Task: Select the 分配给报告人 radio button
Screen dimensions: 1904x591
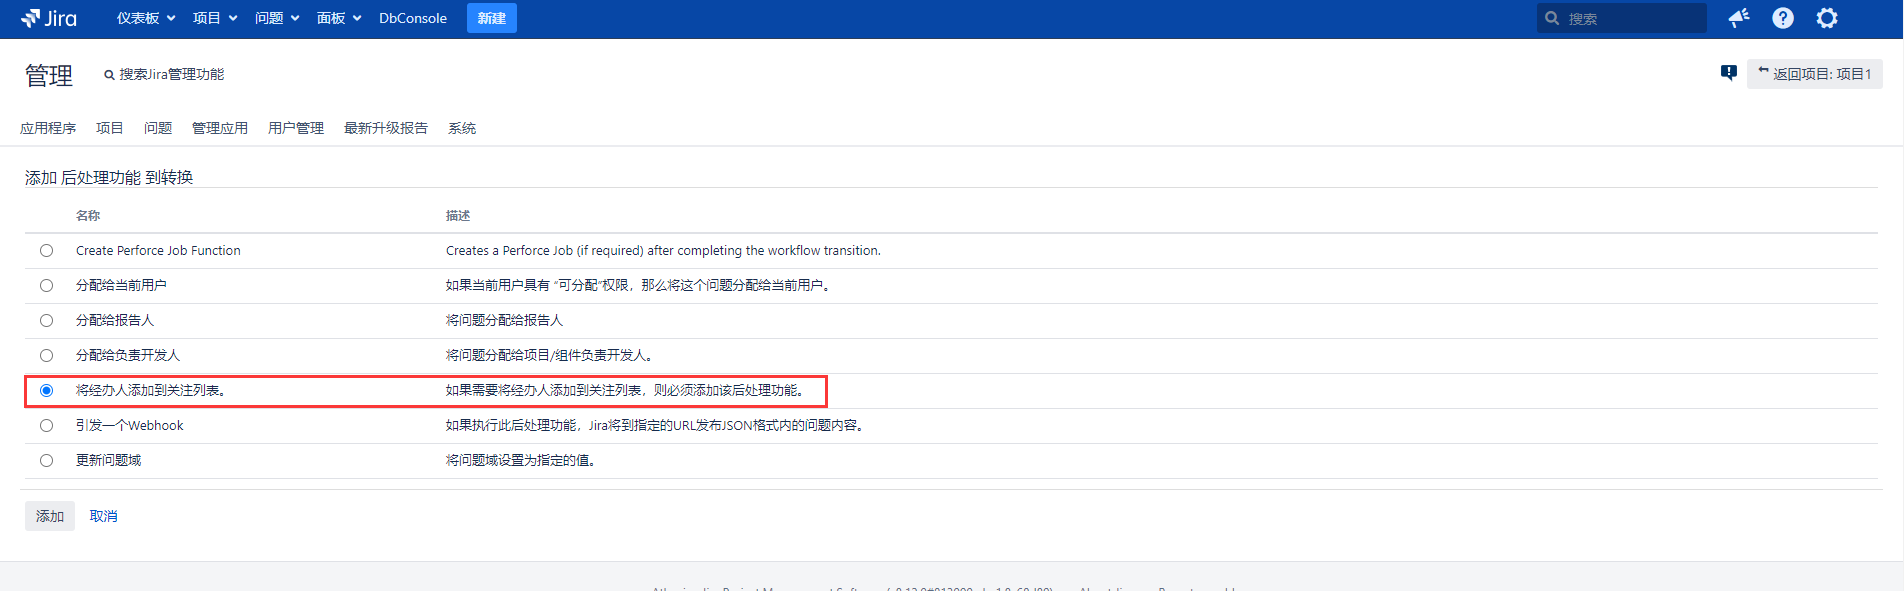Action: 47,321
